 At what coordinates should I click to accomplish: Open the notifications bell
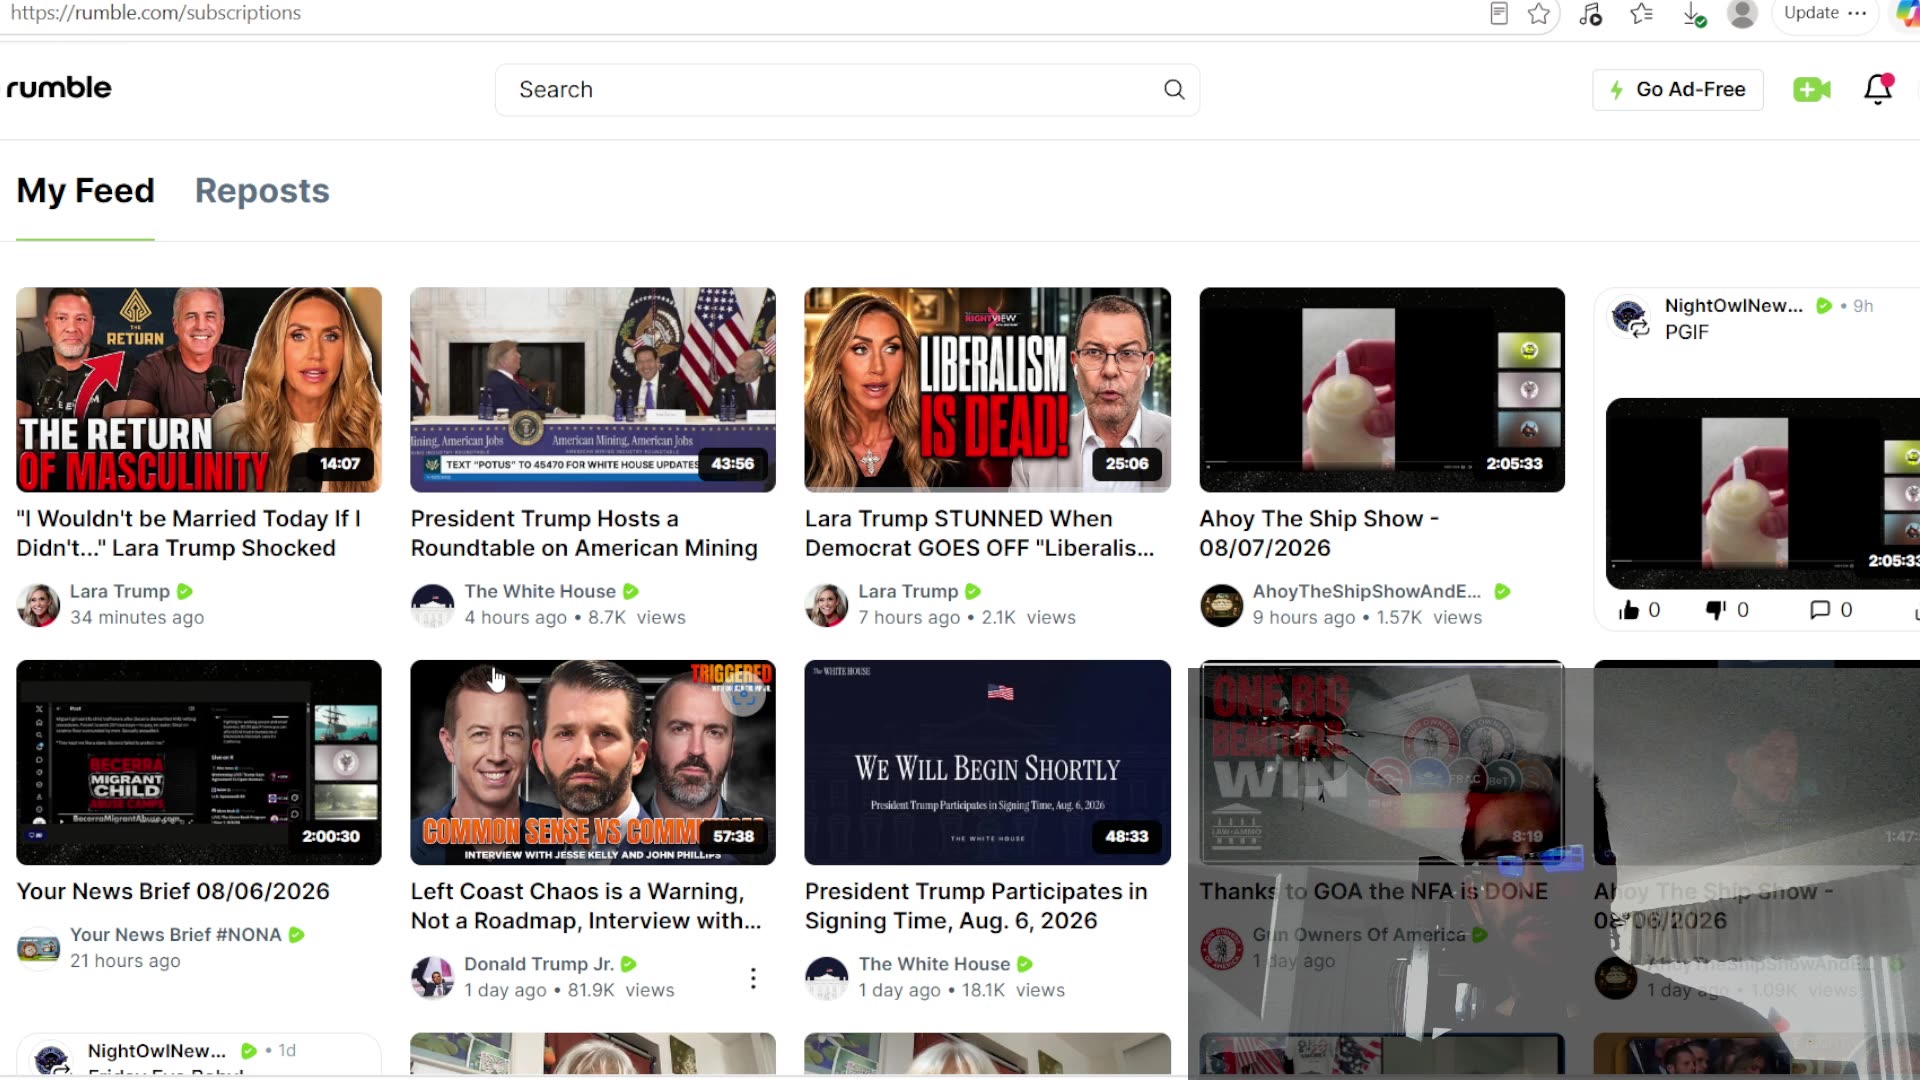pyautogui.click(x=1878, y=89)
